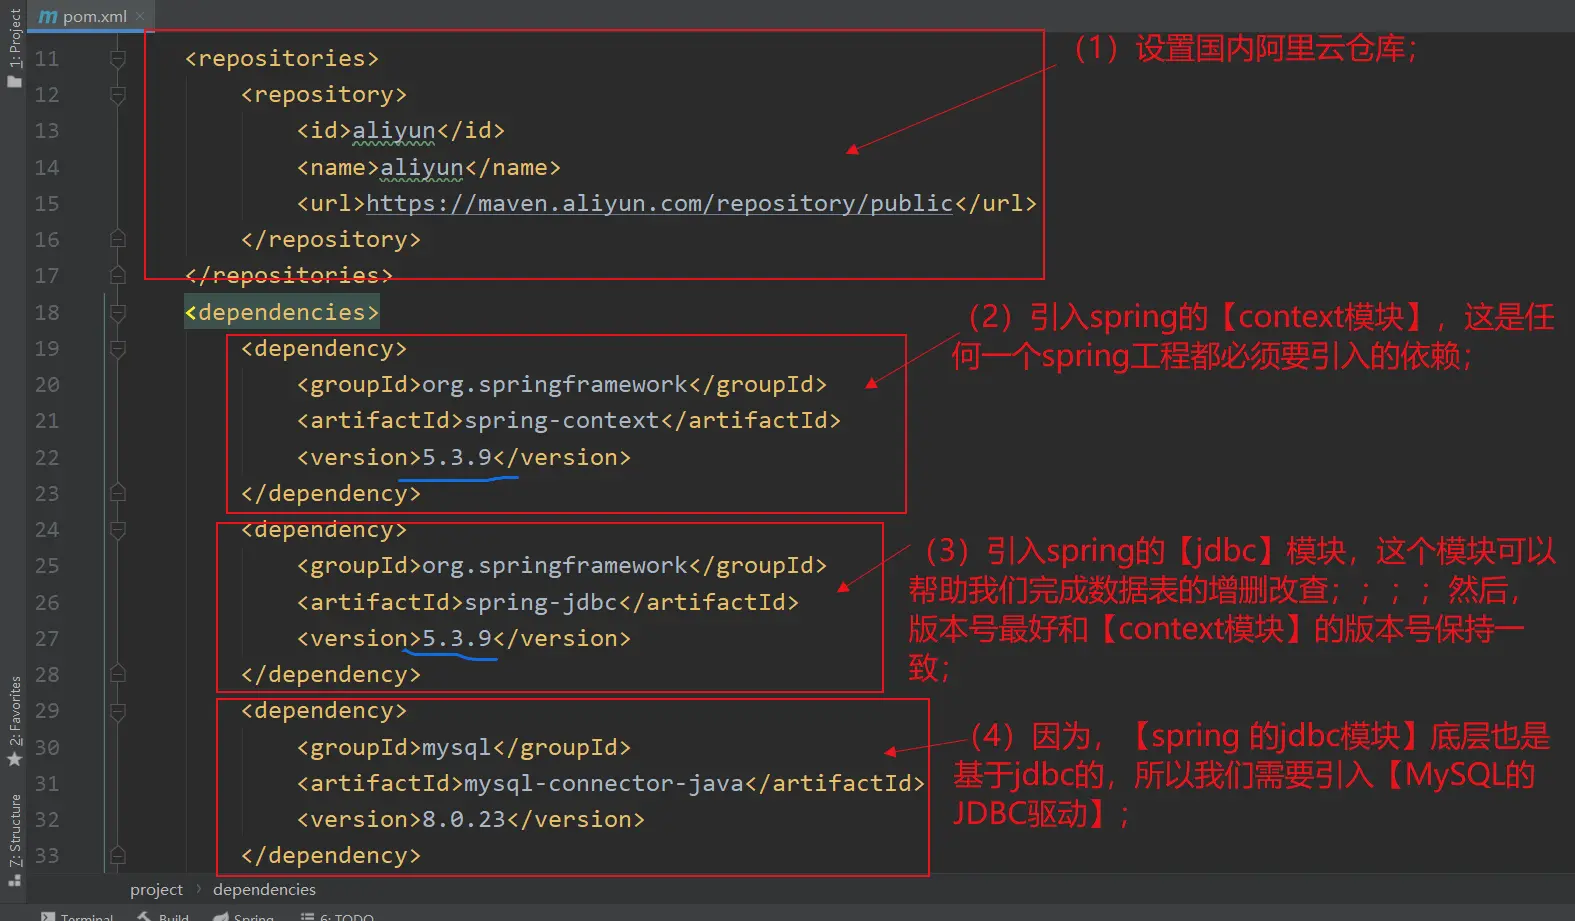Screen dimensions: 1575x921
Task: Click line number 13 in the gutter
Action: [x=47, y=131]
